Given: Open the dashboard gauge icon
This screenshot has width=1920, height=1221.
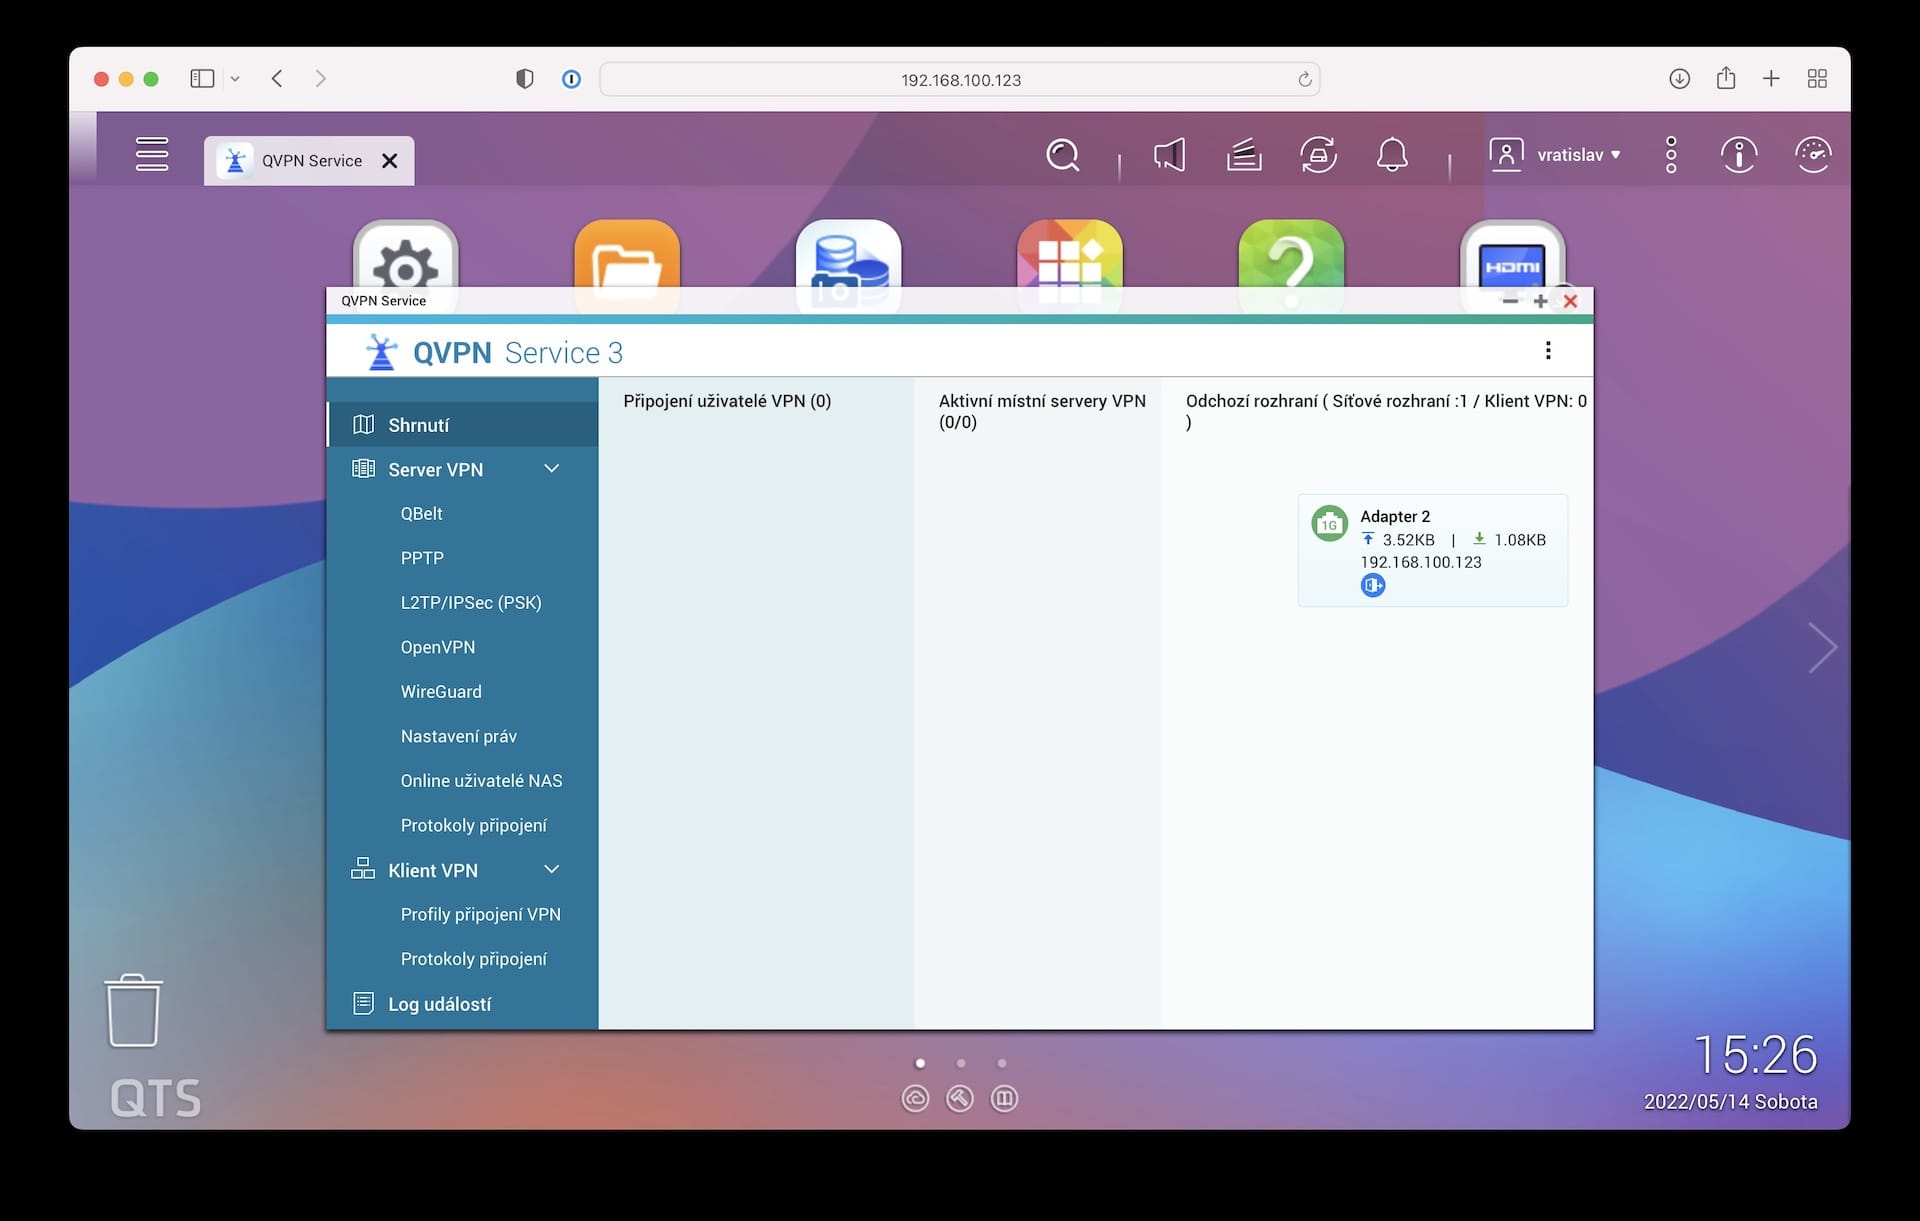Looking at the screenshot, I should (x=1812, y=155).
